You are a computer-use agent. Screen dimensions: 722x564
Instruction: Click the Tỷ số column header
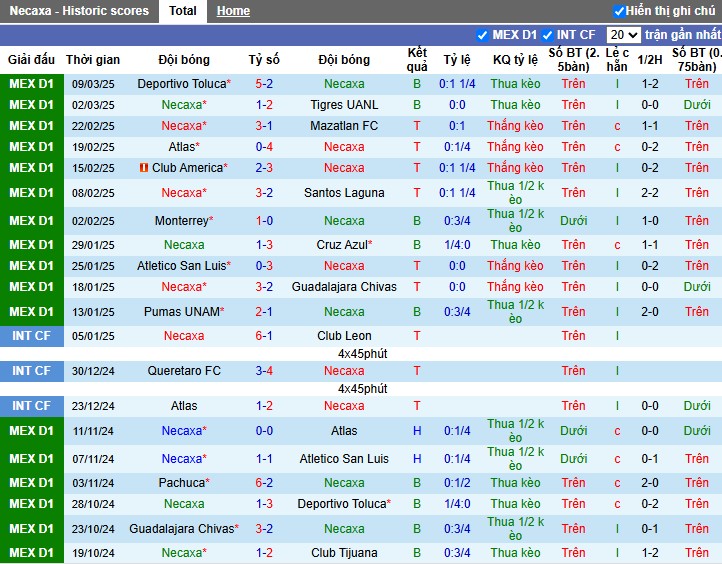click(264, 60)
